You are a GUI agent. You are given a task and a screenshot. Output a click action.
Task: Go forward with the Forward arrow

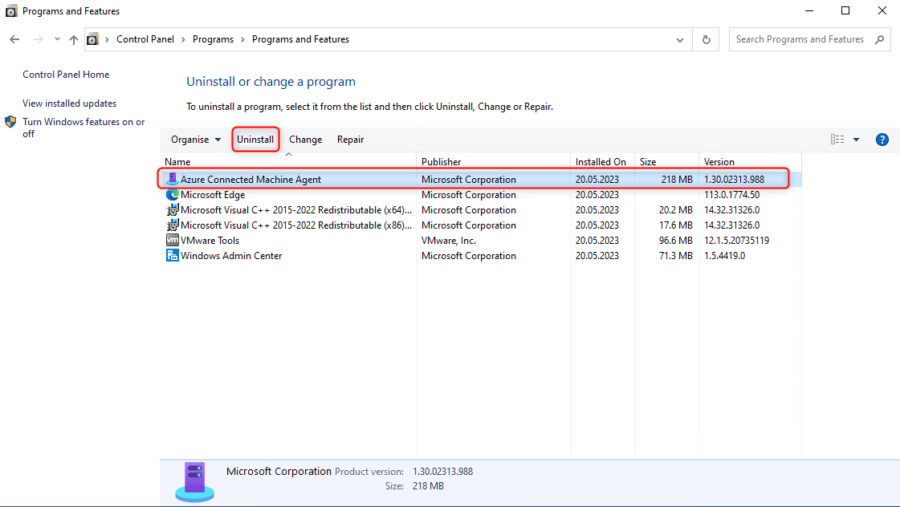point(38,39)
